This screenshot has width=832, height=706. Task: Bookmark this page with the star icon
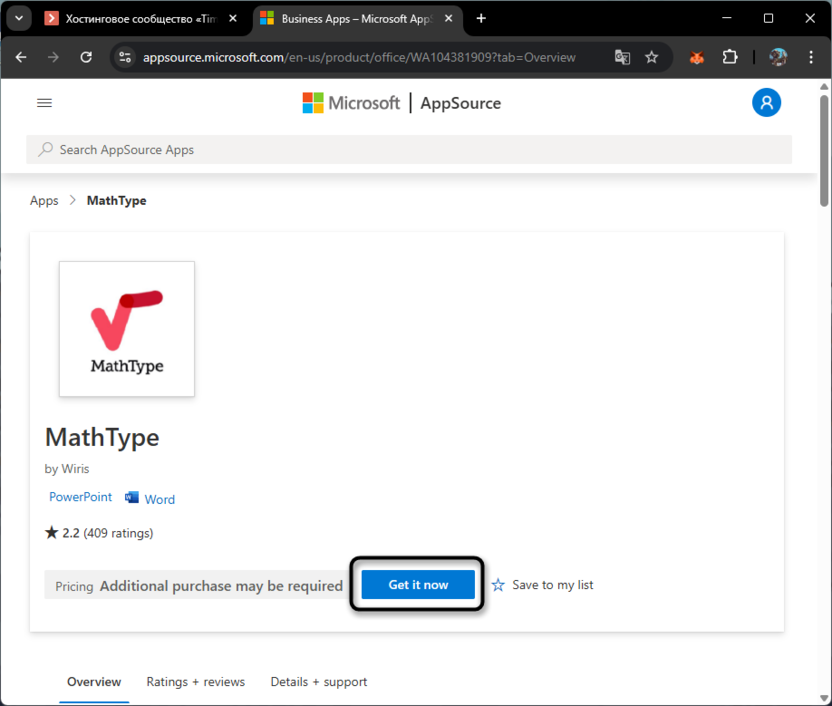pos(652,57)
